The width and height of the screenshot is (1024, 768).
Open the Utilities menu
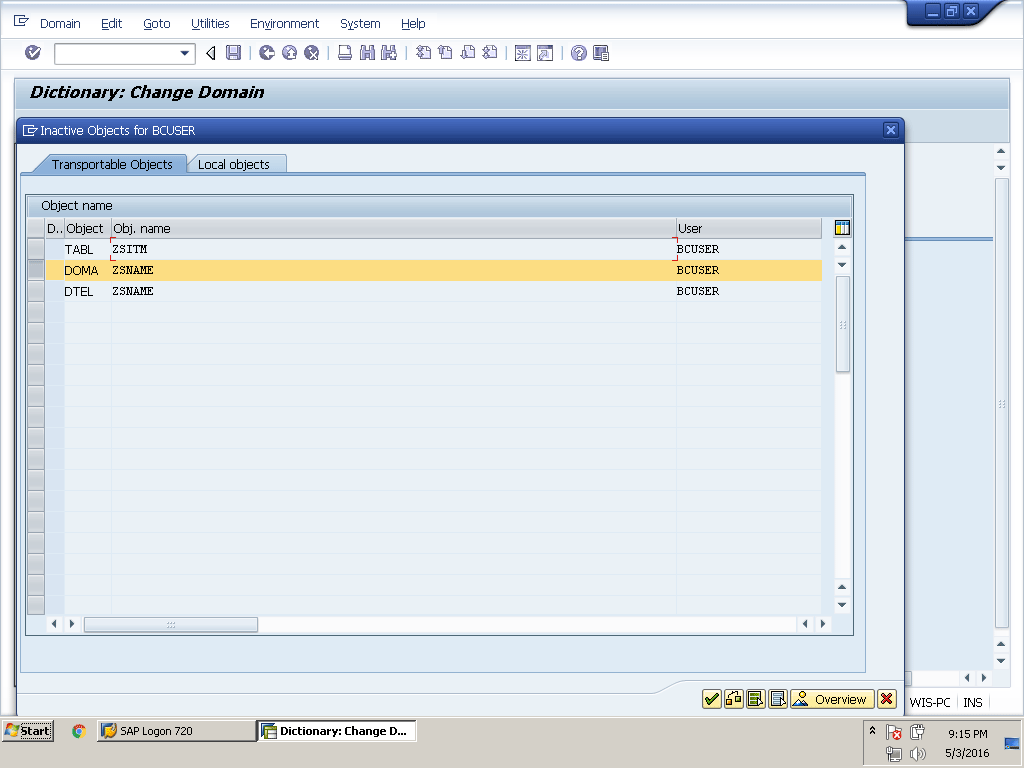tap(210, 23)
